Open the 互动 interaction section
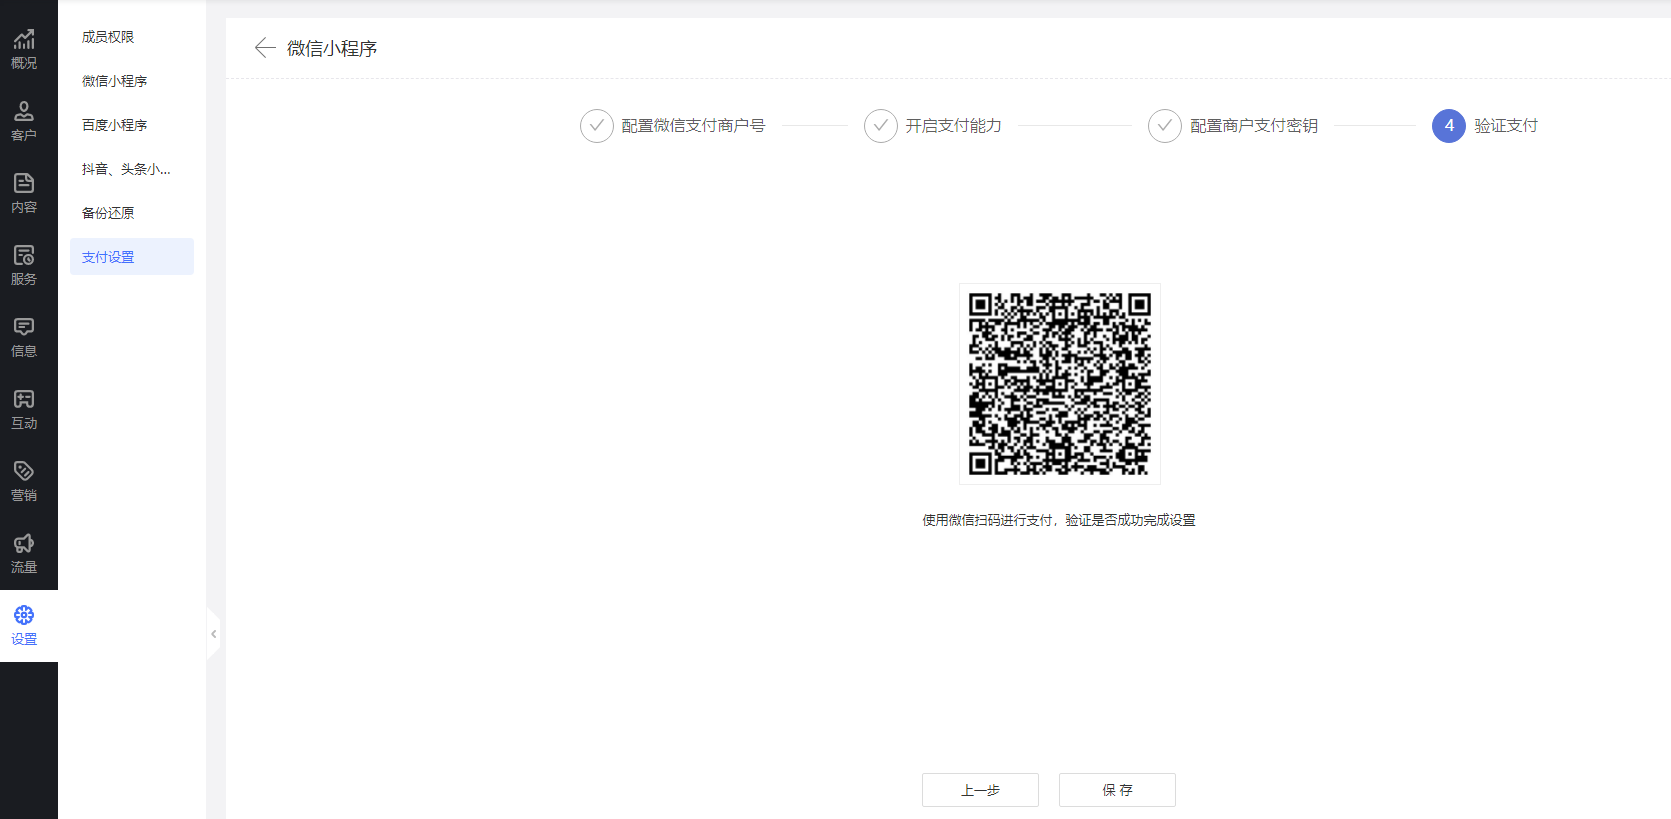This screenshot has height=819, width=1671. point(24,410)
